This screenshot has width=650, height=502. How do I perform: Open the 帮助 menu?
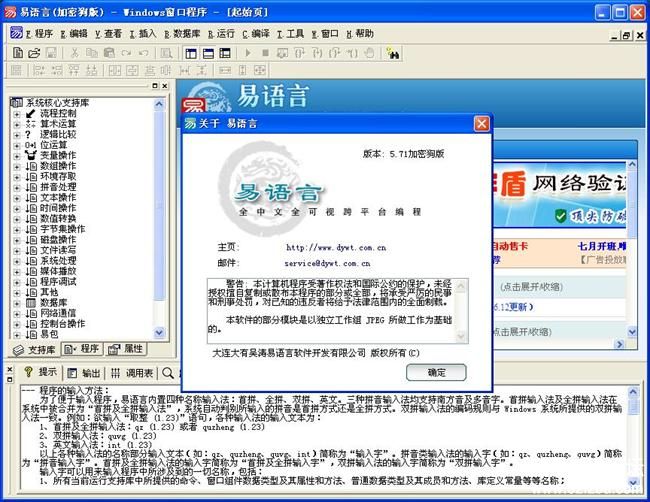pyautogui.click(x=360, y=34)
